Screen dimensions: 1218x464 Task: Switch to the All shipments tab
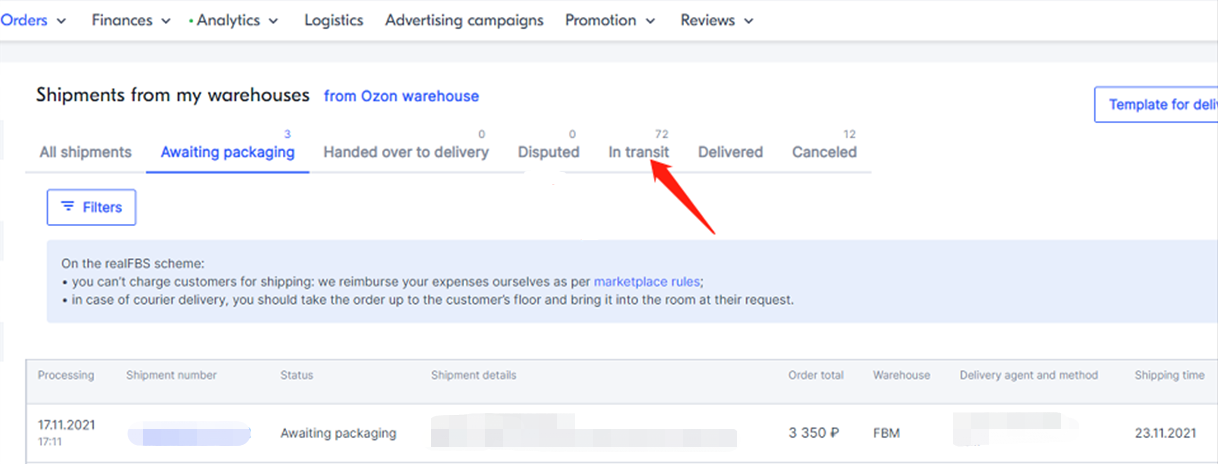point(85,152)
